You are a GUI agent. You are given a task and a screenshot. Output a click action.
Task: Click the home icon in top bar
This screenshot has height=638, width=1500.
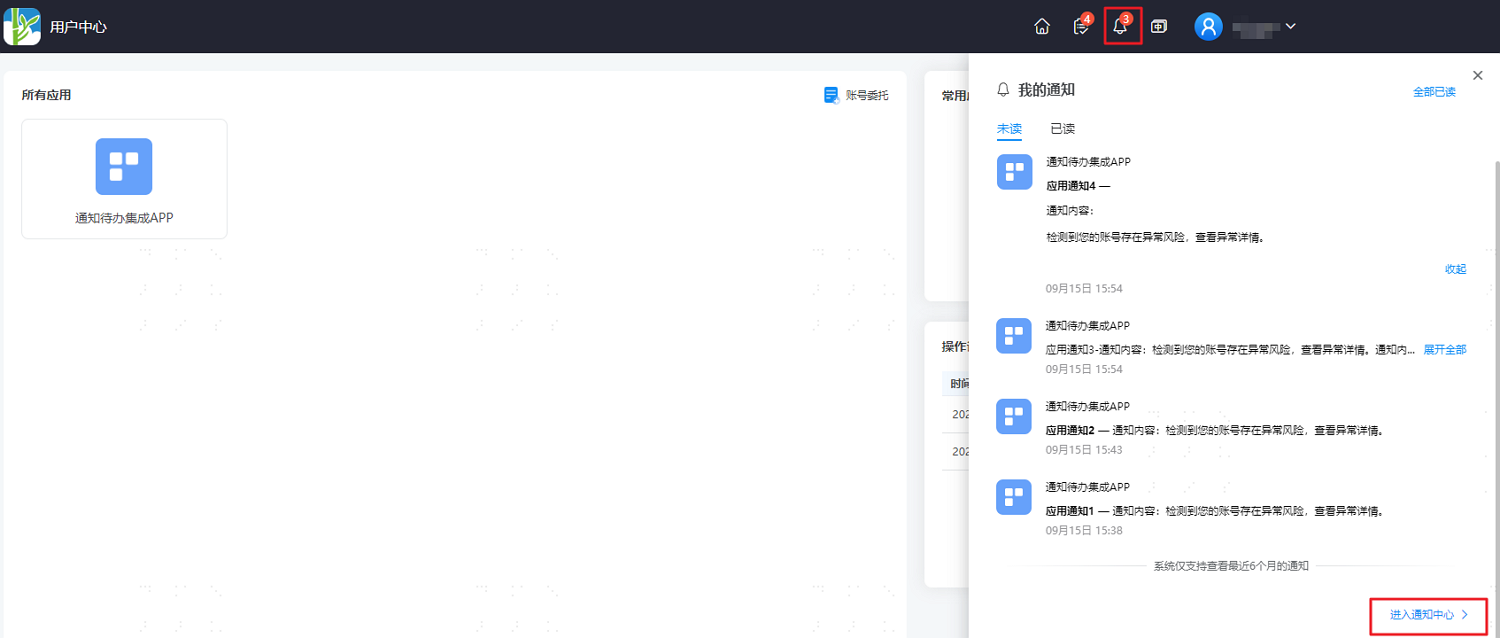coord(1042,27)
